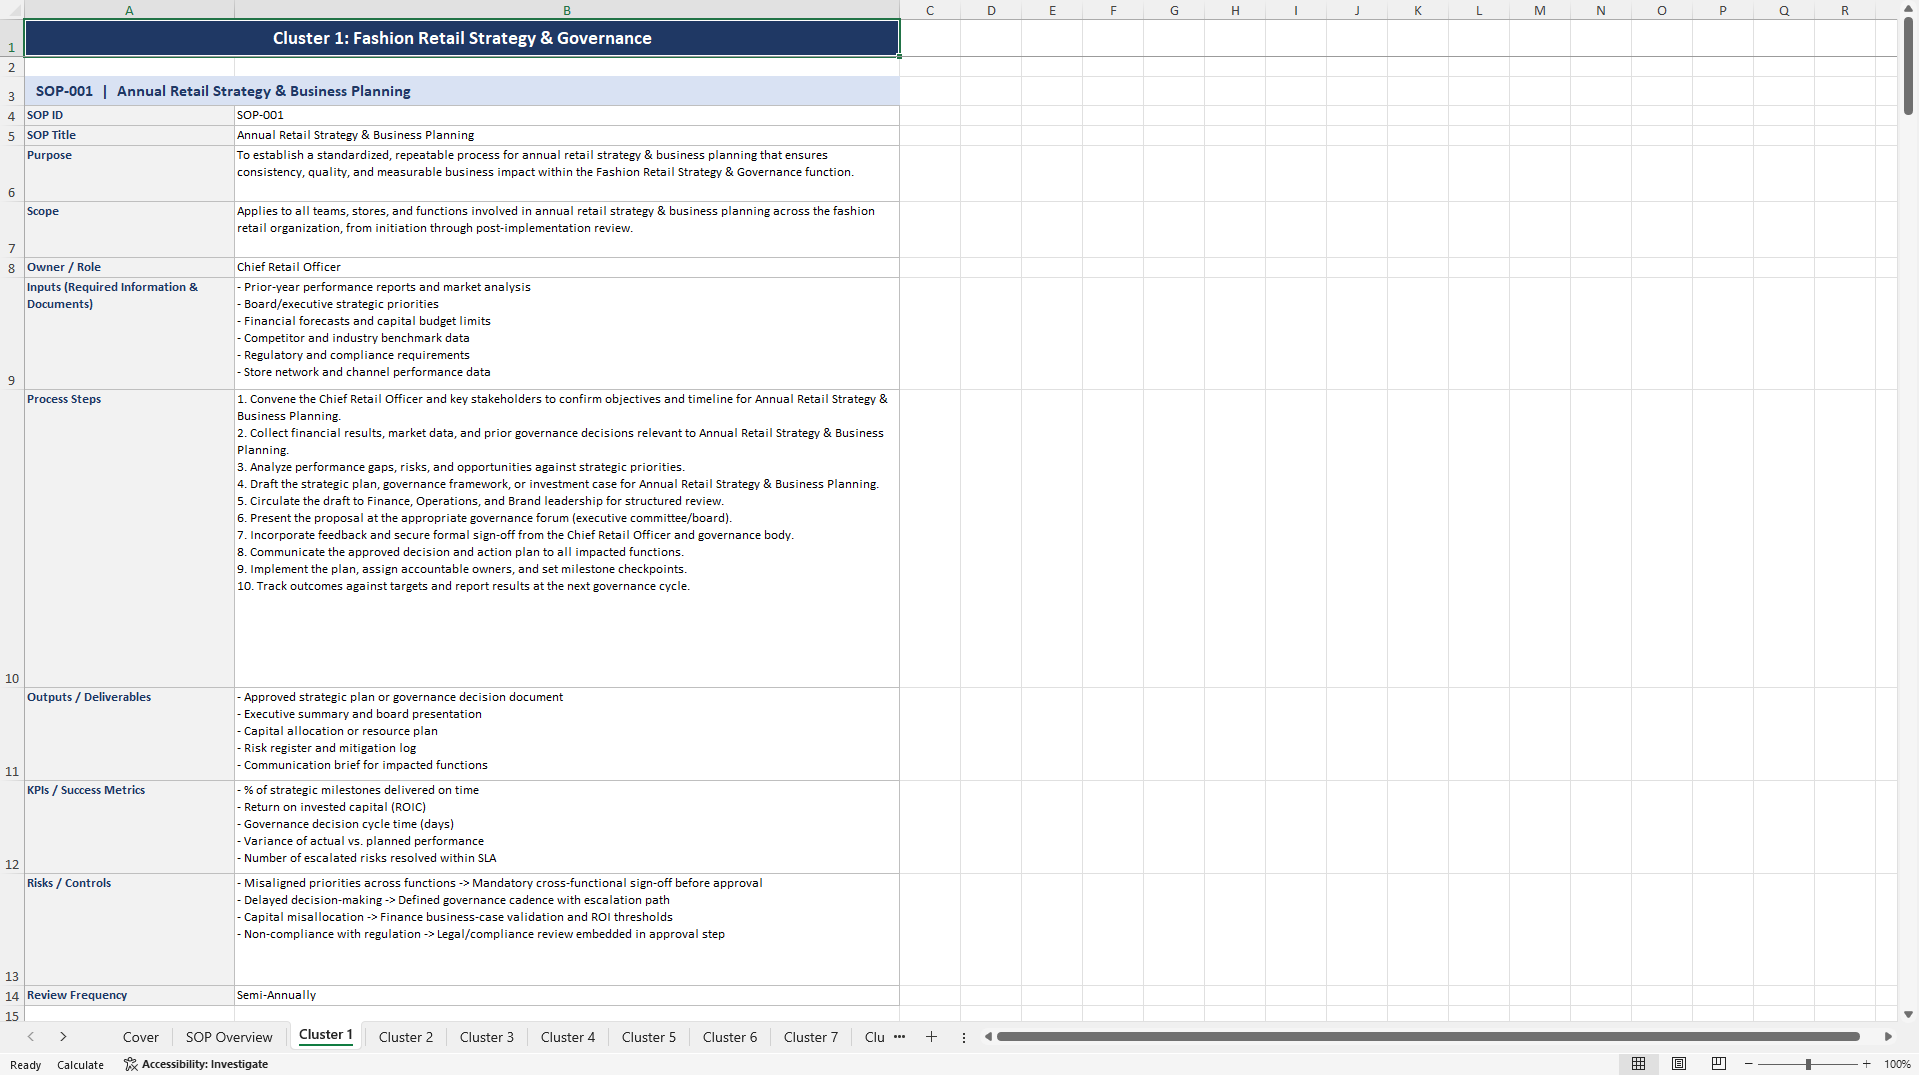Click vertical scrollbar down arrow

pyautogui.click(x=1908, y=1014)
